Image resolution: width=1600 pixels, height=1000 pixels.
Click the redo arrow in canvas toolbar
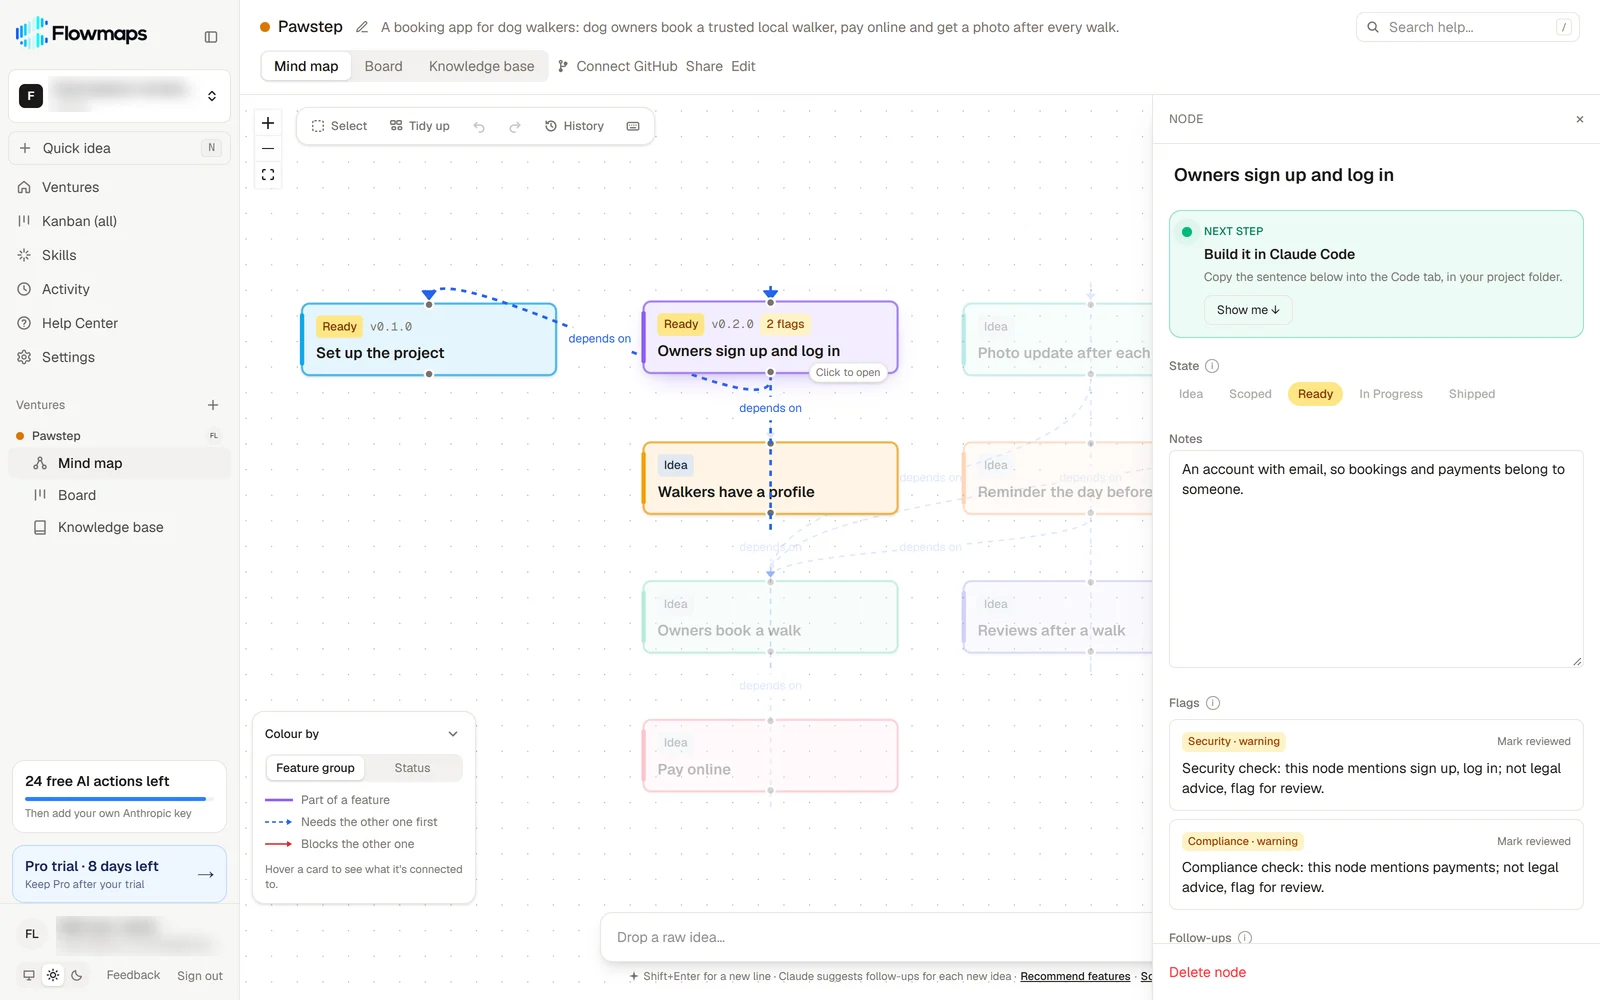[x=515, y=127]
